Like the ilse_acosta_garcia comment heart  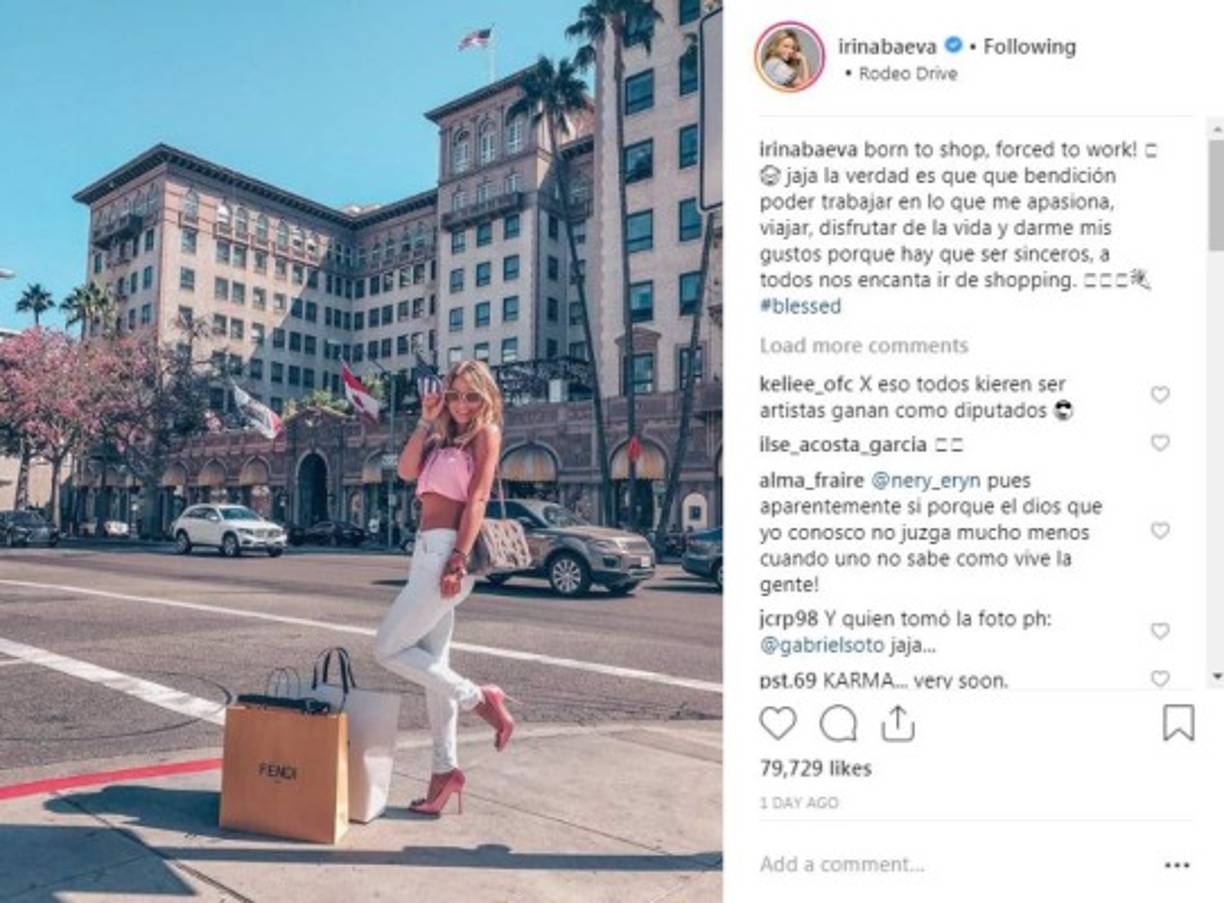pos(1160,443)
